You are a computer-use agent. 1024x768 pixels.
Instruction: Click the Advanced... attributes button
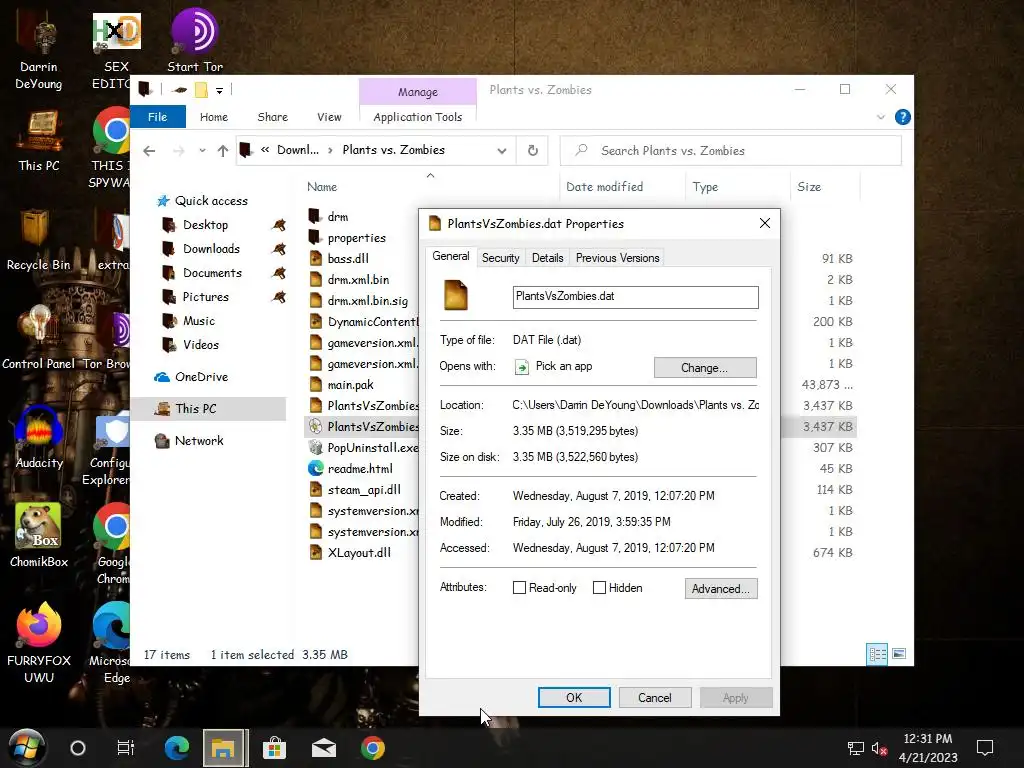[x=720, y=588]
